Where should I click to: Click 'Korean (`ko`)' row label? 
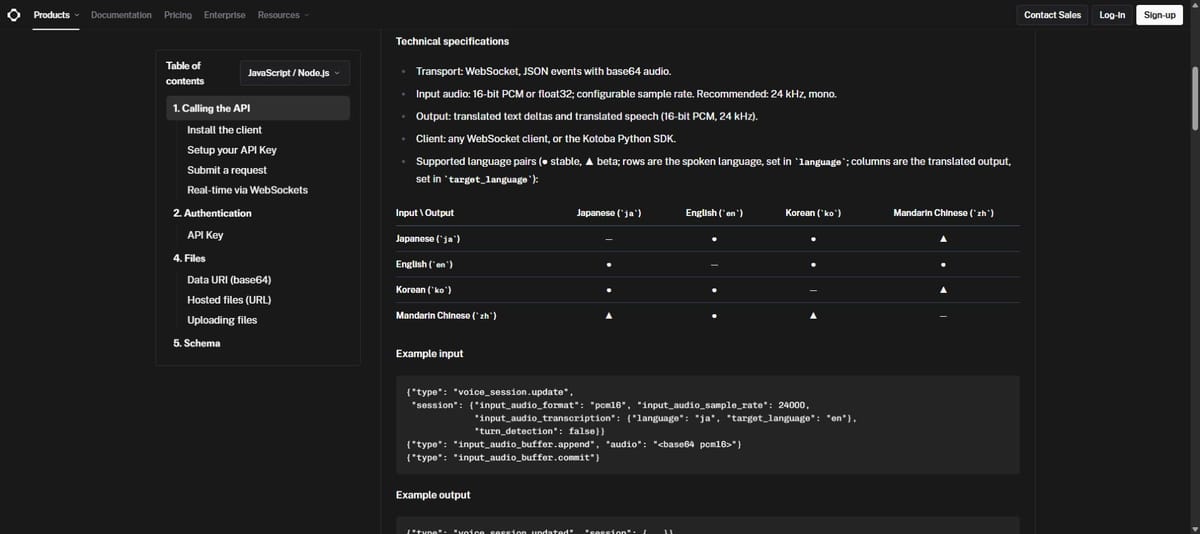point(424,290)
